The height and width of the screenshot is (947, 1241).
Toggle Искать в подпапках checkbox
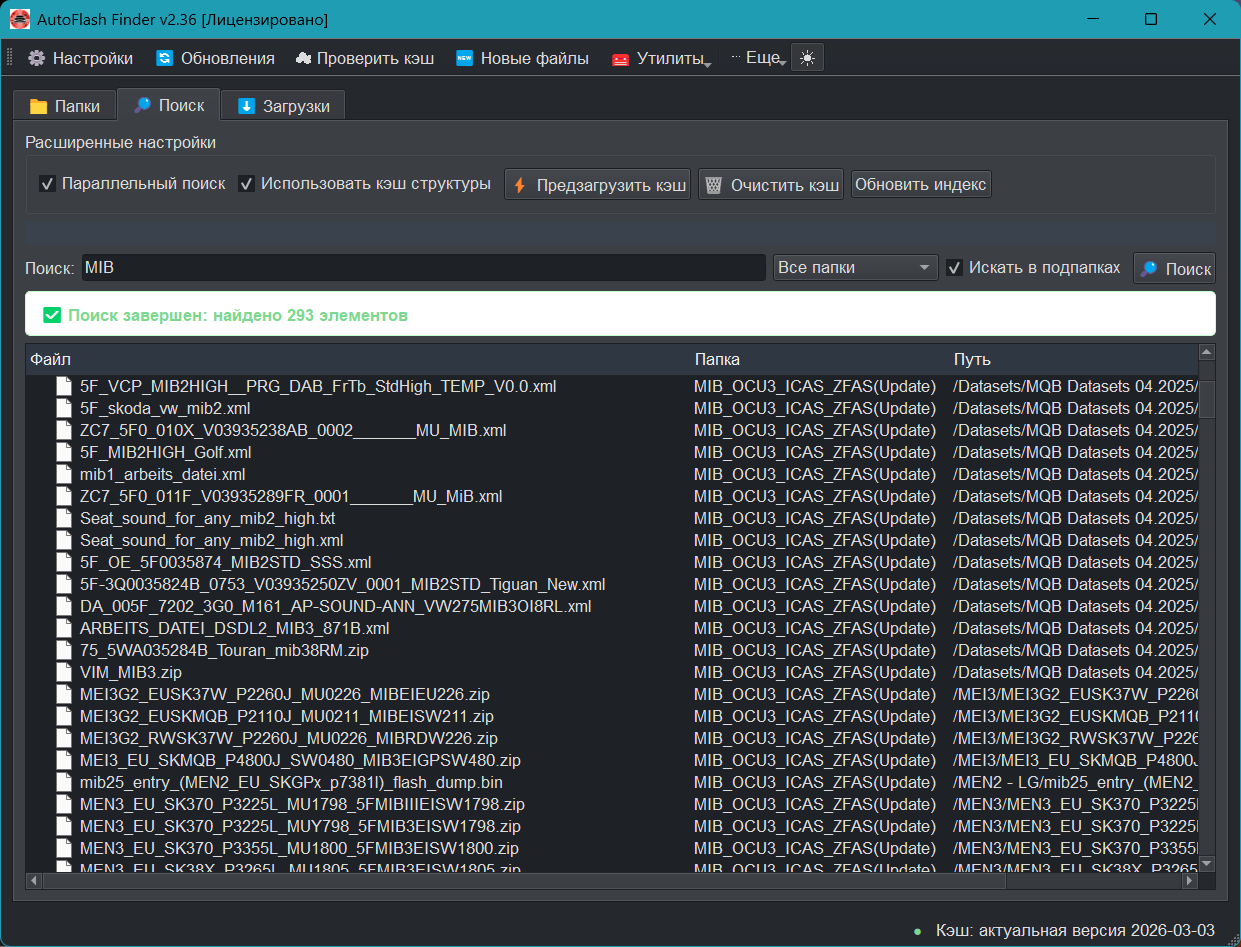pos(955,268)
